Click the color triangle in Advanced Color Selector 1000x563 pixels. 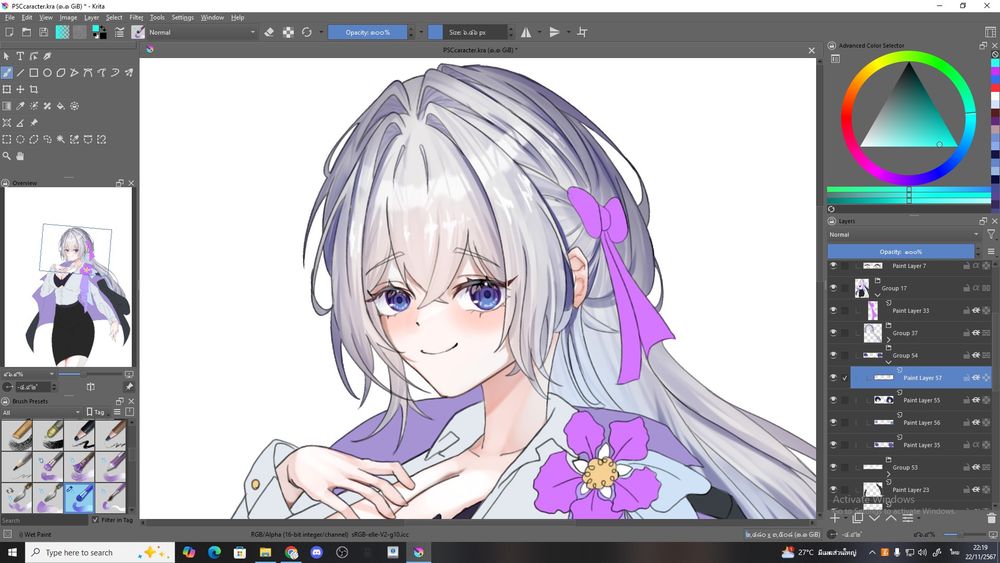coord(909,113)
